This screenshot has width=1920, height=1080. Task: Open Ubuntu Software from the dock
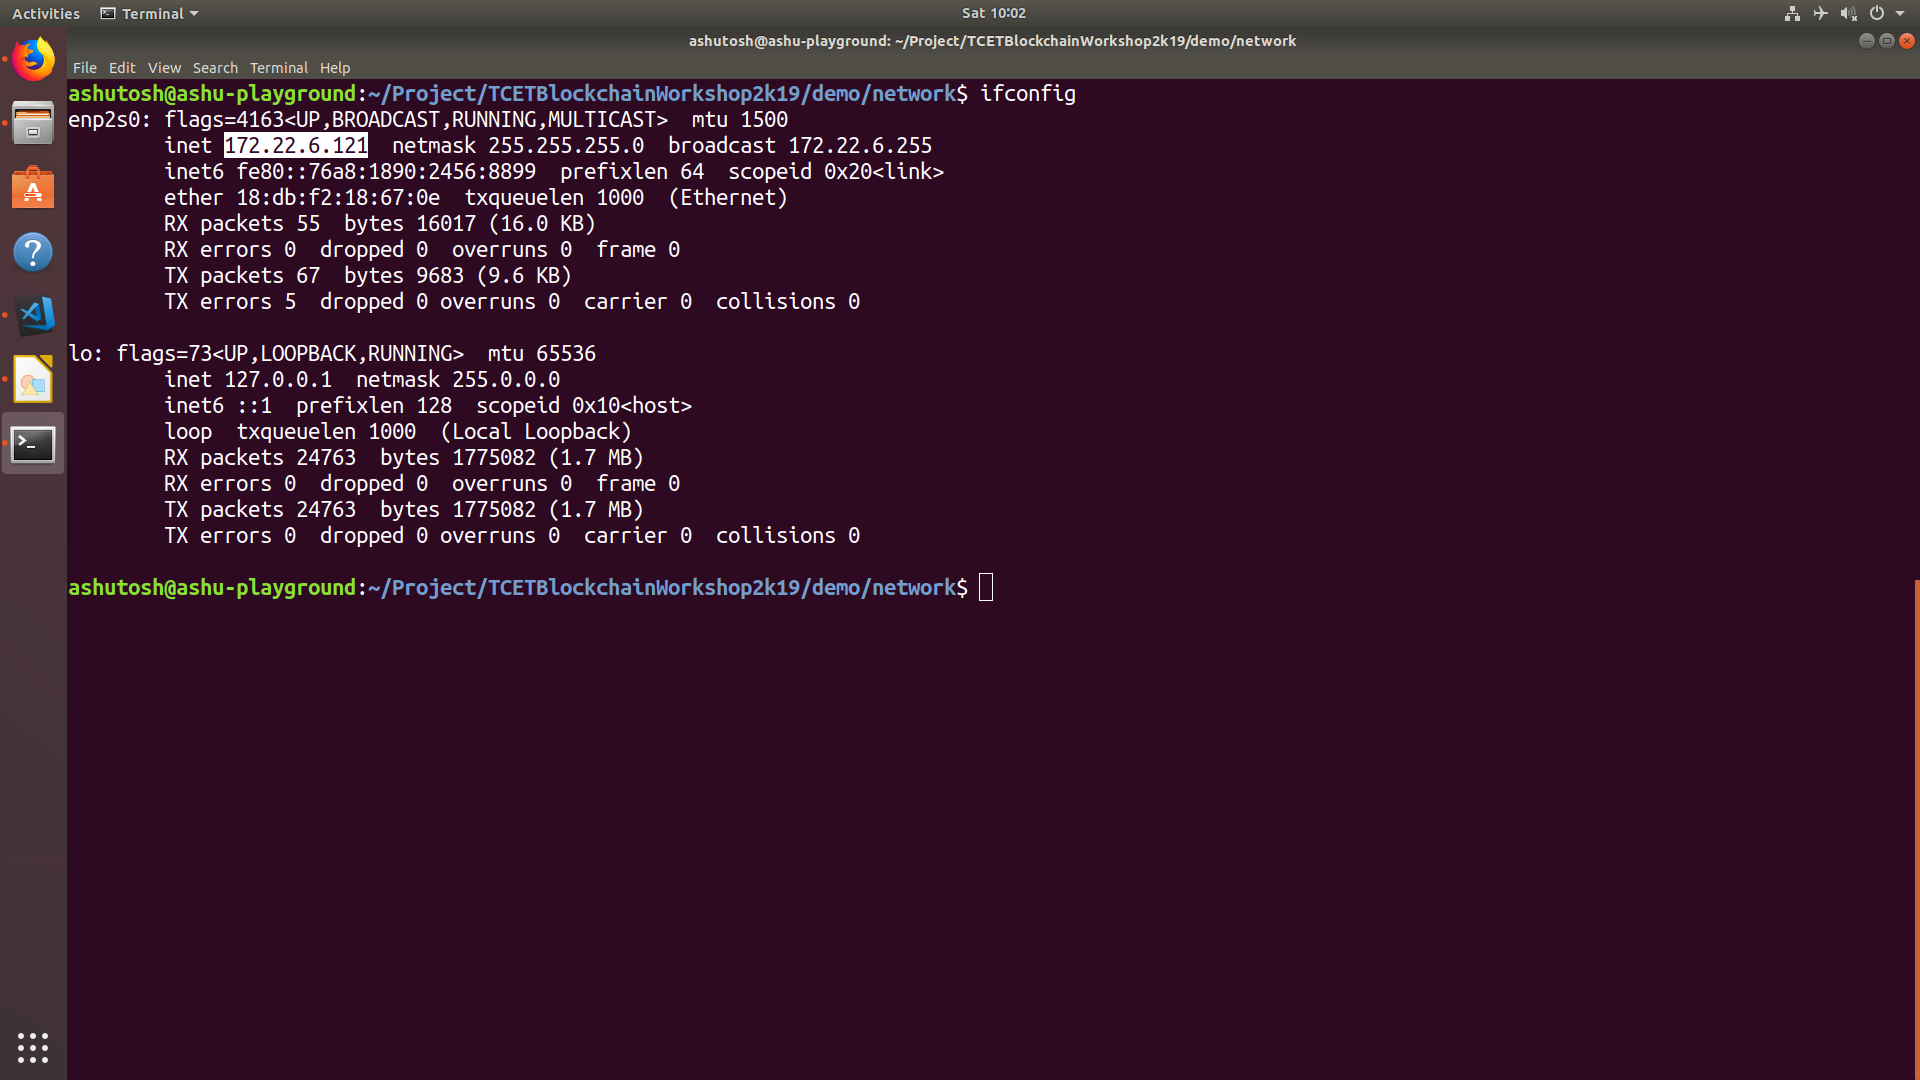pos(33,188)
